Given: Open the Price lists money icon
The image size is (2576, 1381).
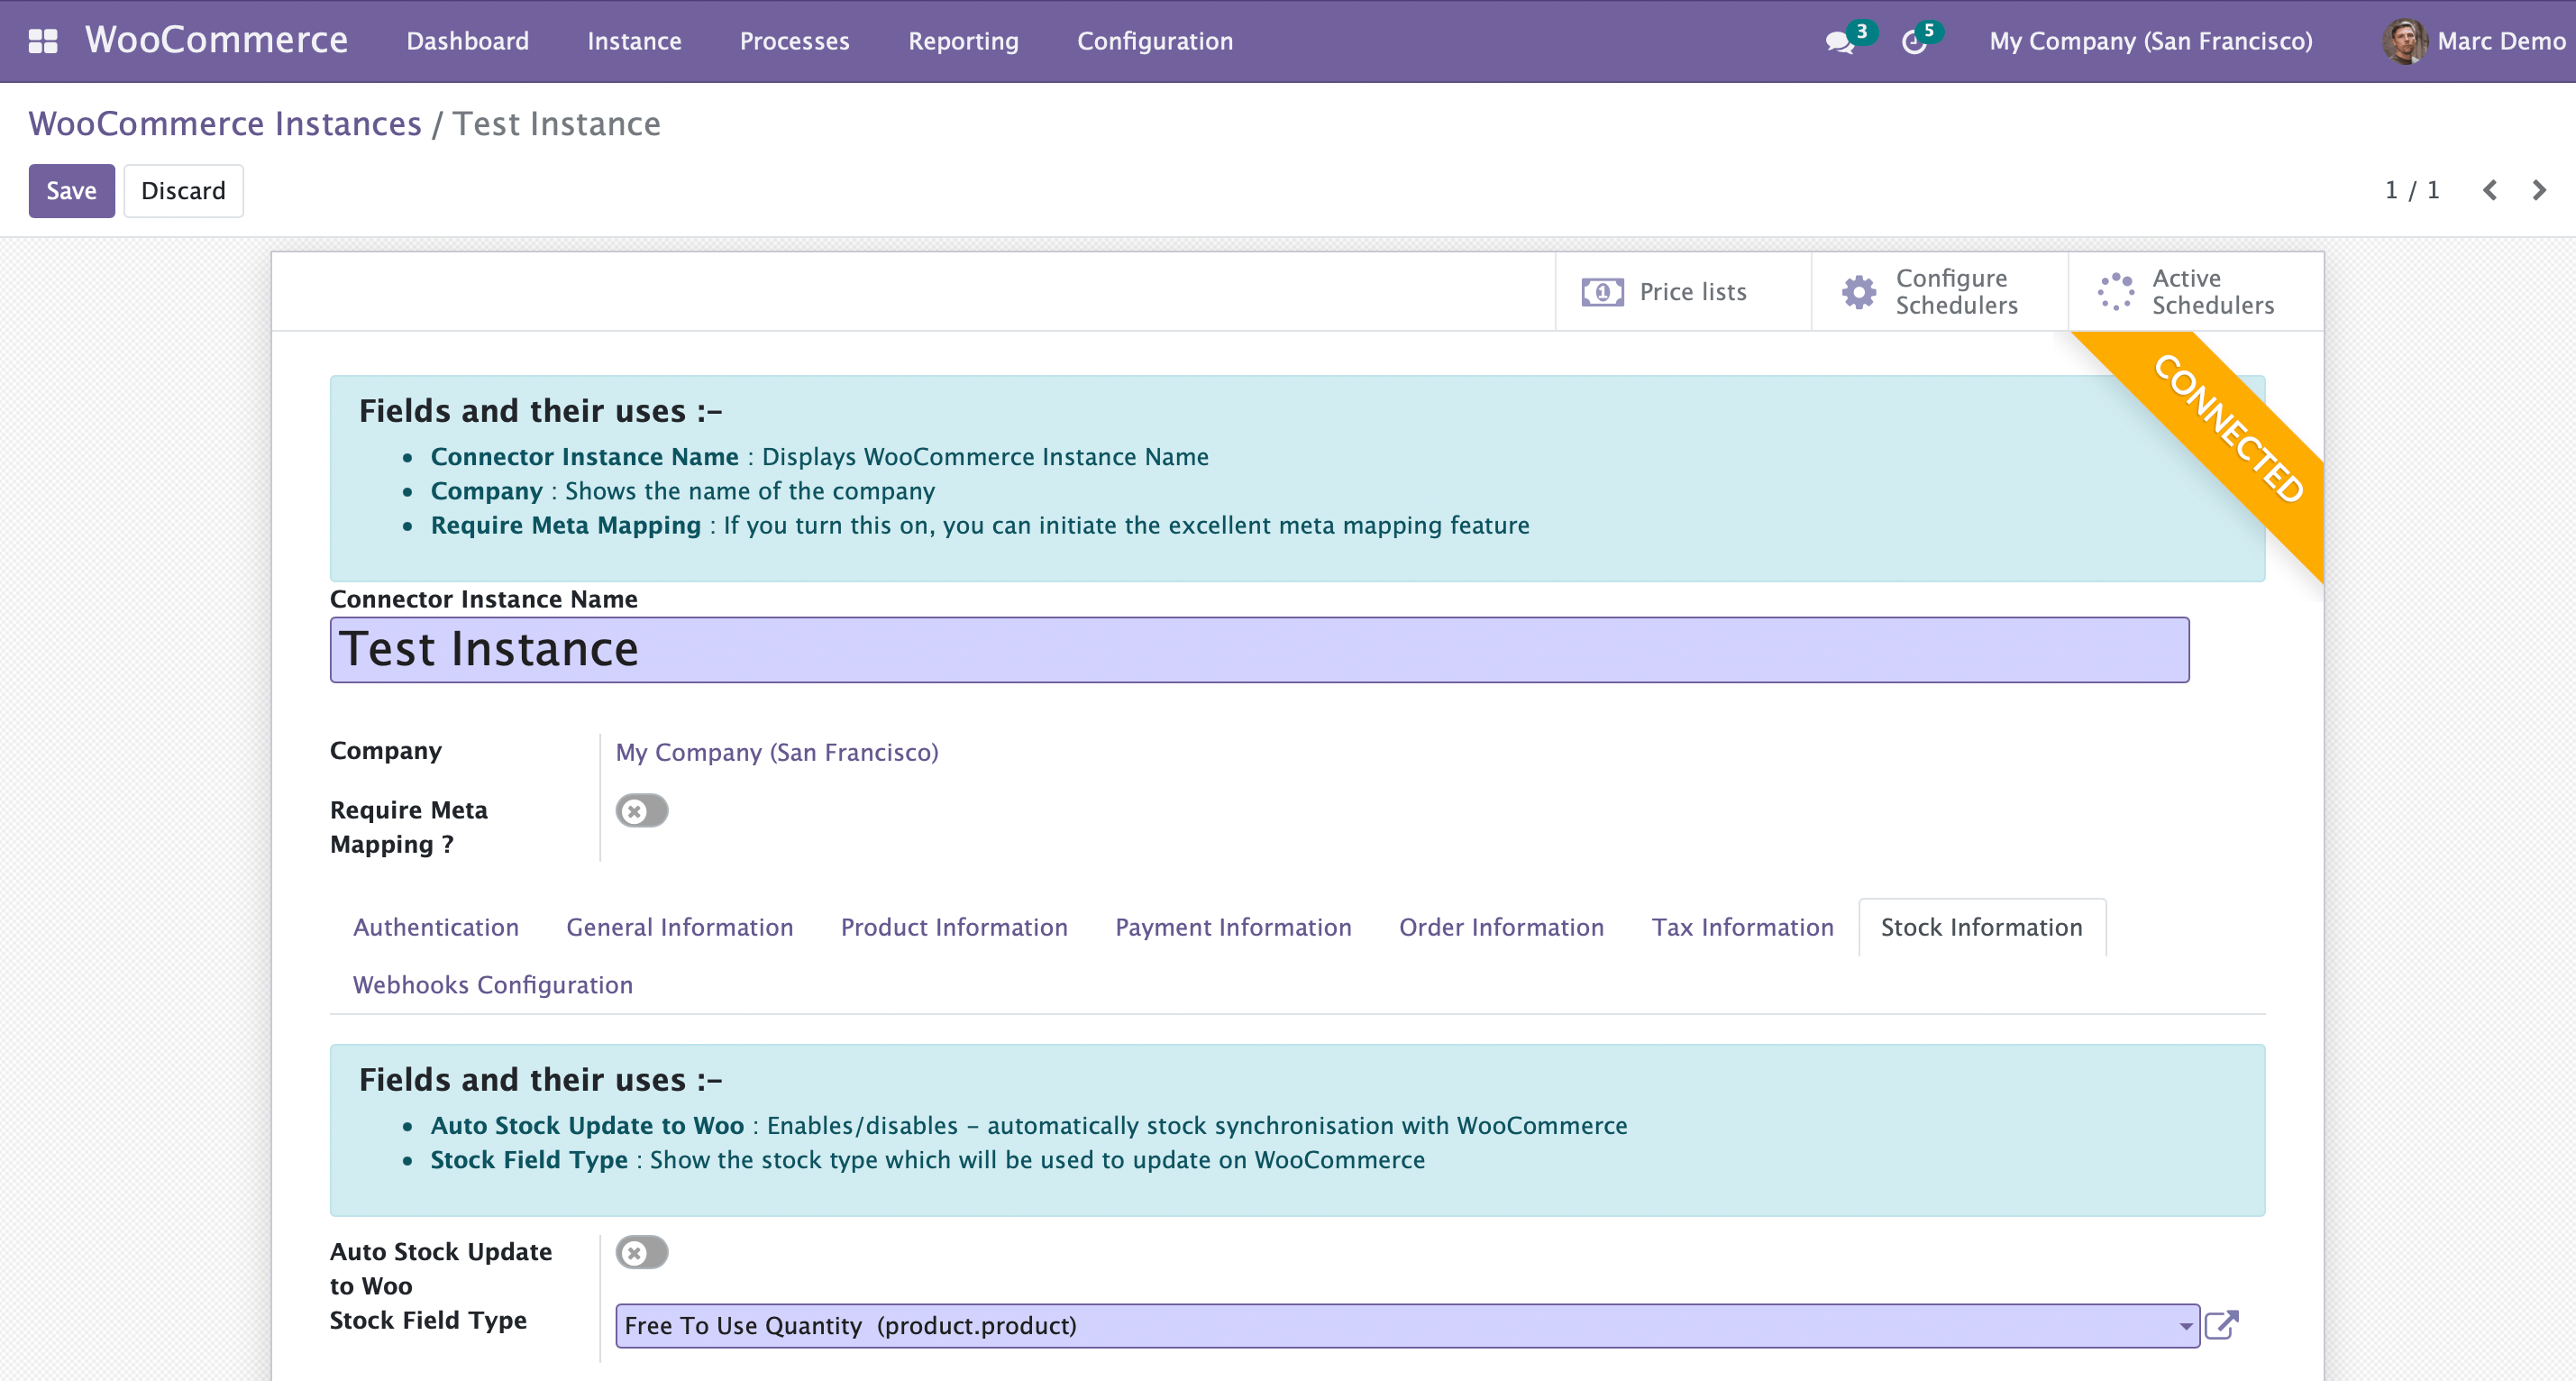Looking at the screenshot, I should click(x=1602, y=292).
